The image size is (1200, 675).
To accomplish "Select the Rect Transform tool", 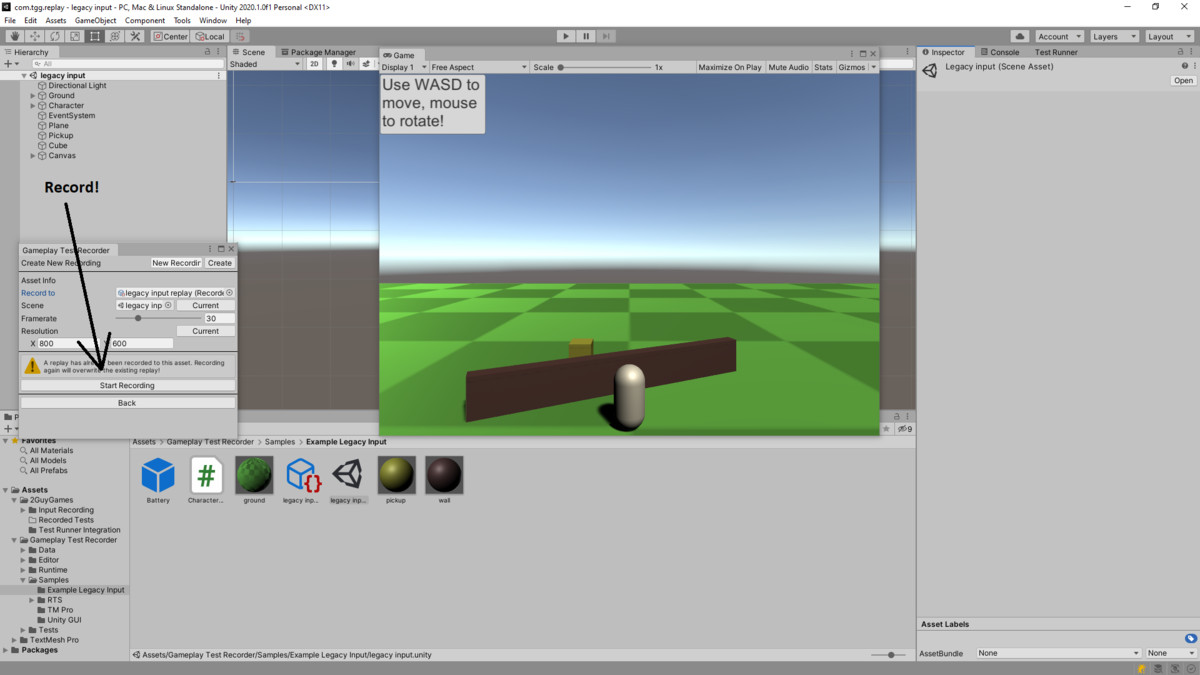I will tap(95, 36).
